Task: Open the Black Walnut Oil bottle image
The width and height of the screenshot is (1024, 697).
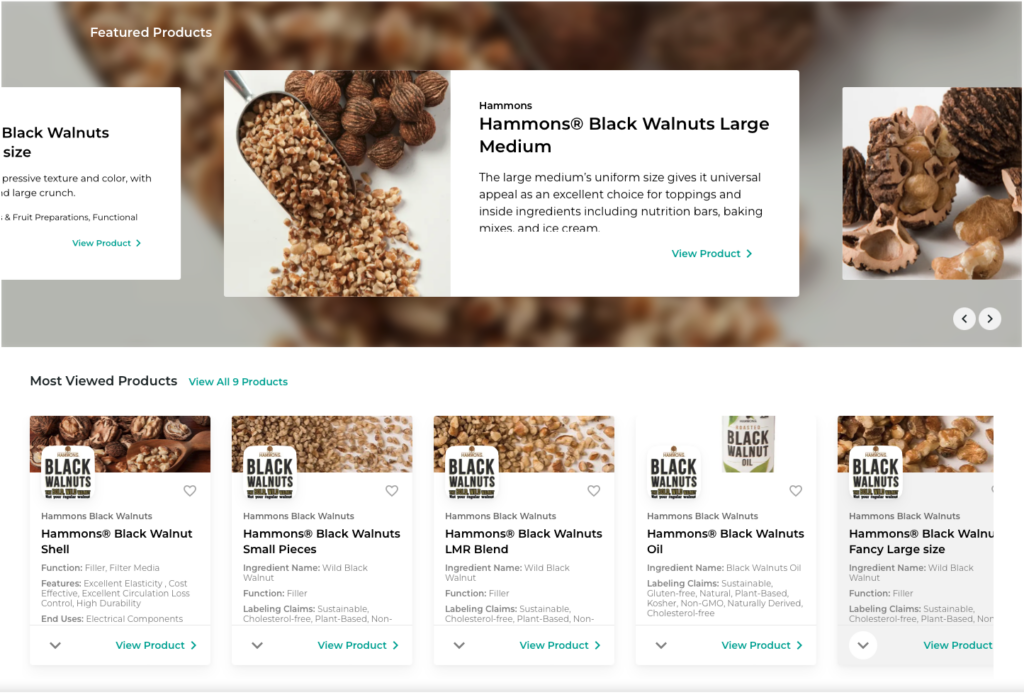Action: point(748,444)
